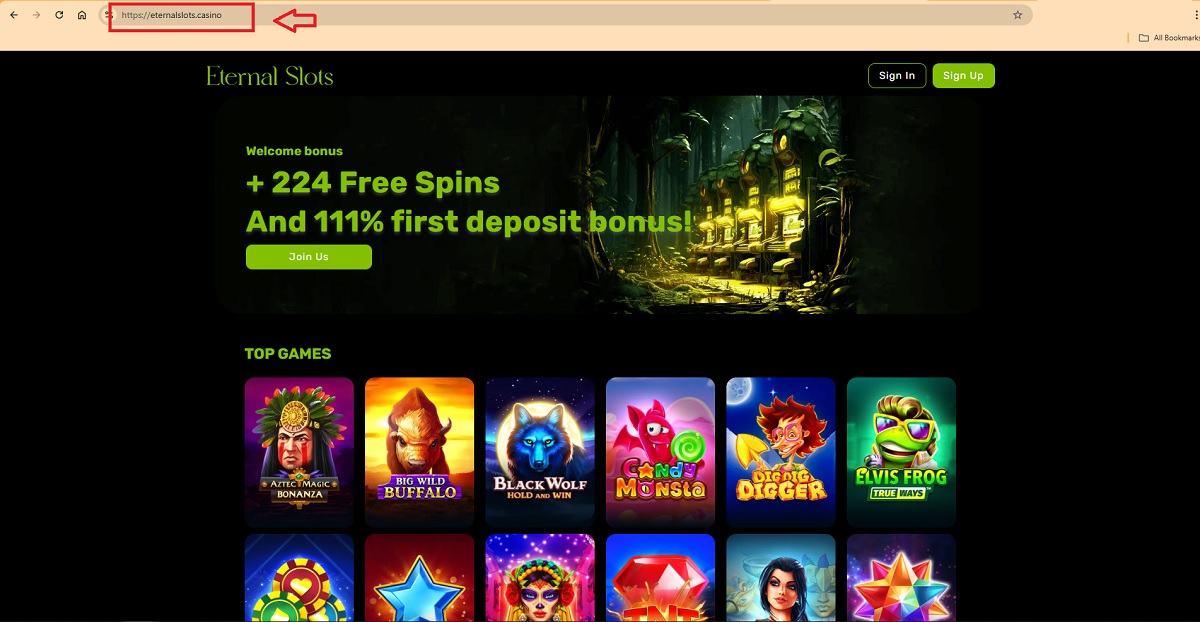Open the Aztec Magic Bonanza game
The height and width of the screenshot is (622, 1200).
pos(299,452)
